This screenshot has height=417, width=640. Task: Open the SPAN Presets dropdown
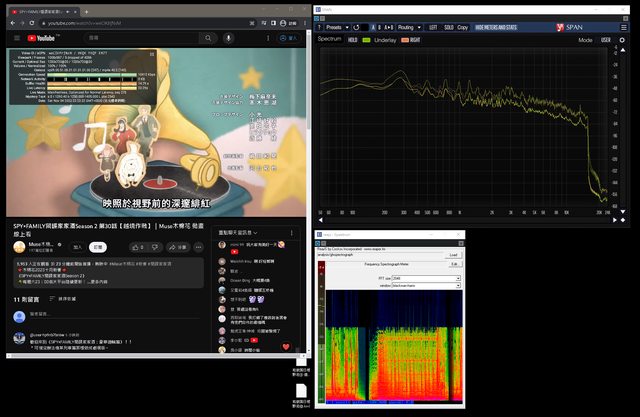(337, 27)
